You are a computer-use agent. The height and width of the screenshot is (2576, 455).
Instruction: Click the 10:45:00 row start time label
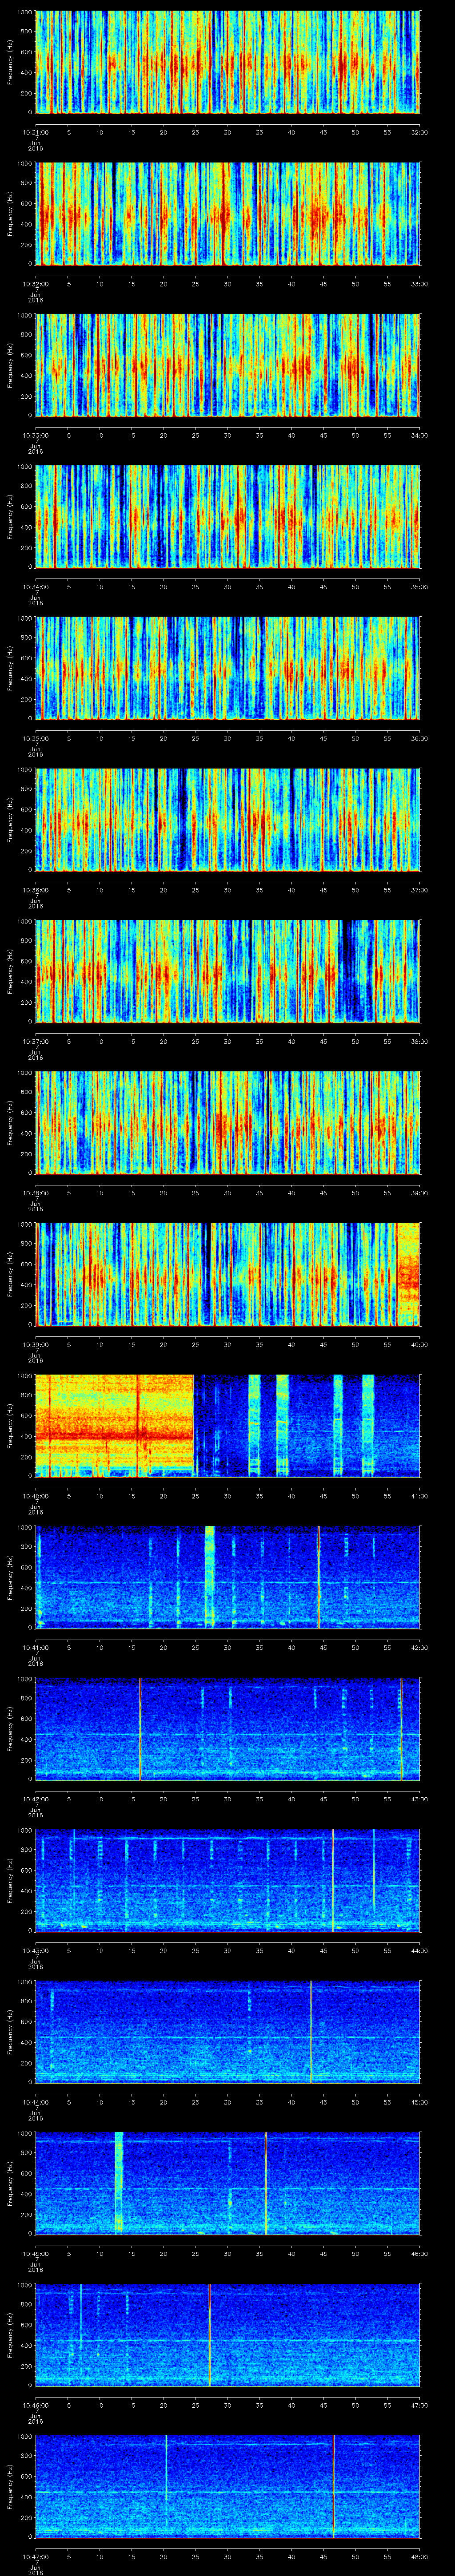36,2255
